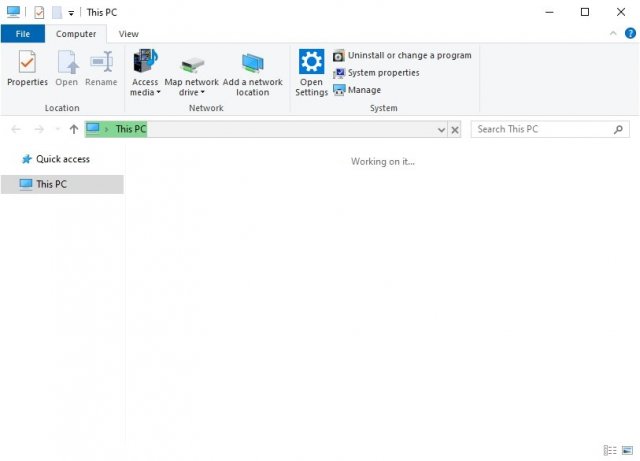Screen dimensions: 640x461
Task: Expand the address bar history dropdown
Action: [x=441, y=130]
